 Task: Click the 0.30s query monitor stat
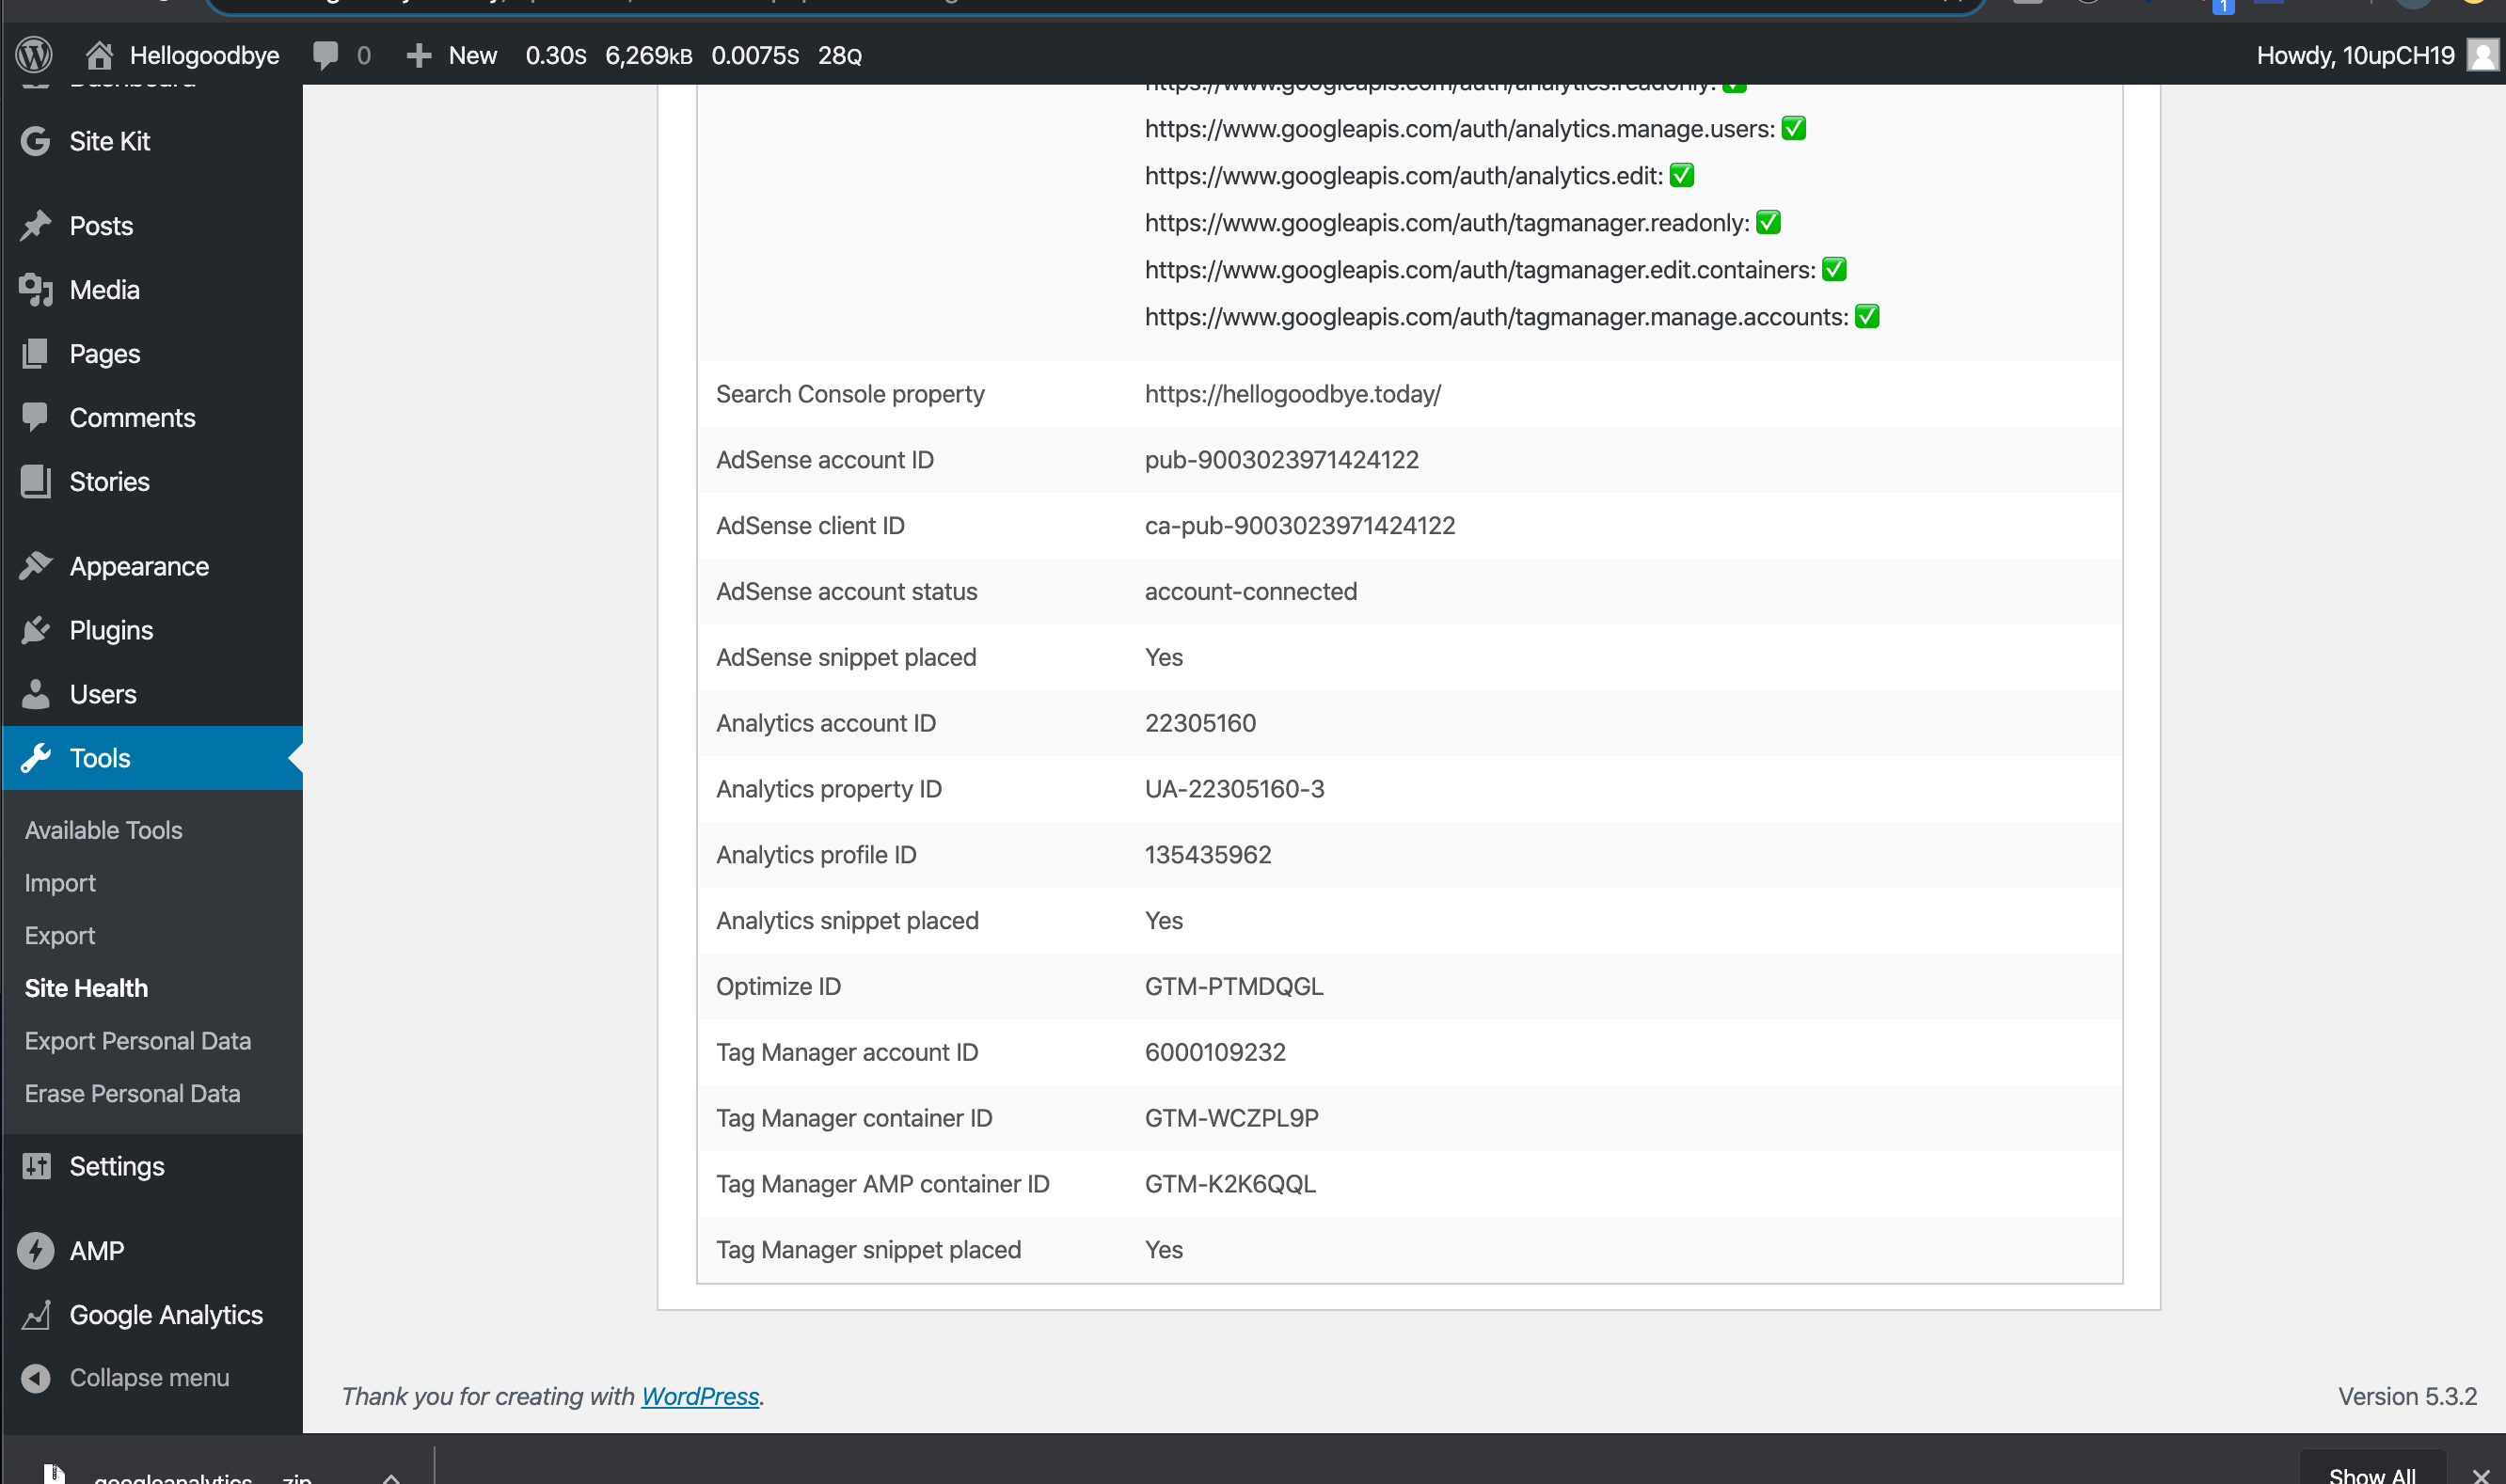[x=556, y=55]
